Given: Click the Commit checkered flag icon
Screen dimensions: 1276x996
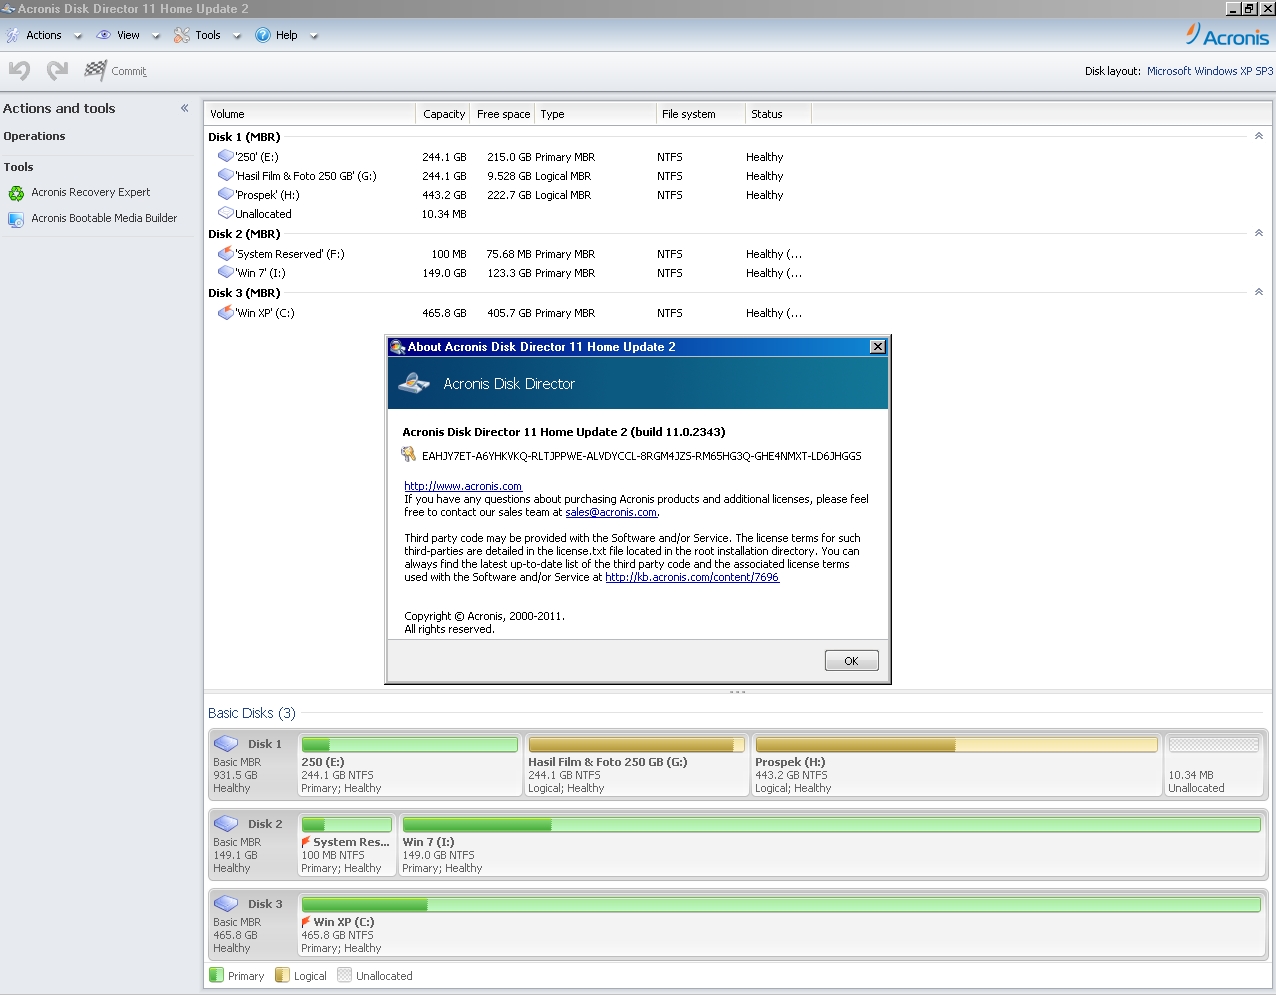Looking at the screenshot, I should (95, 70).
